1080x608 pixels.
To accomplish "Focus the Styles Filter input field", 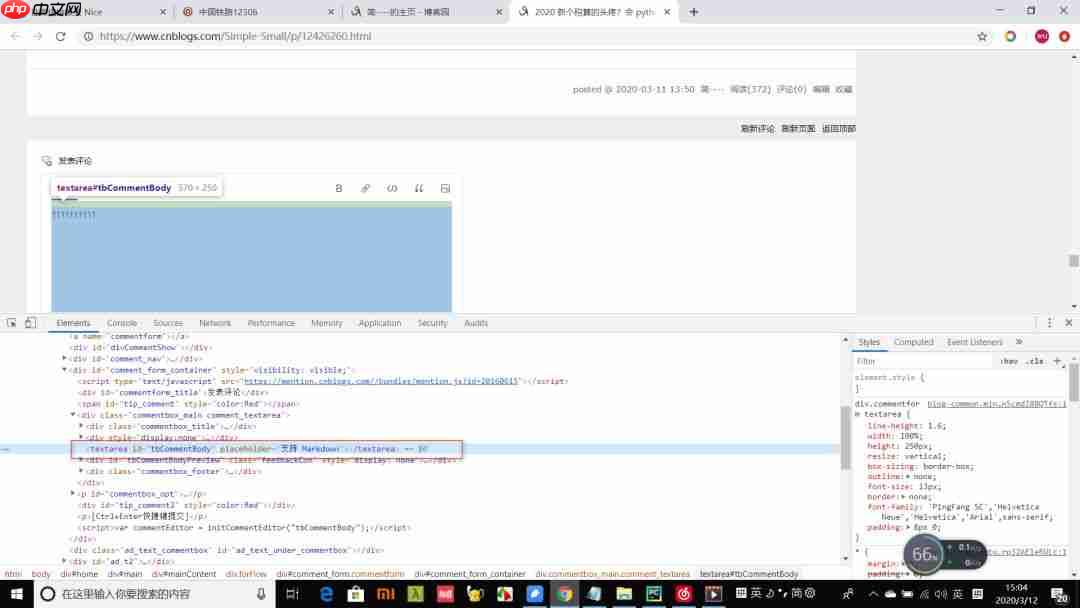I will tap(924, 361).
